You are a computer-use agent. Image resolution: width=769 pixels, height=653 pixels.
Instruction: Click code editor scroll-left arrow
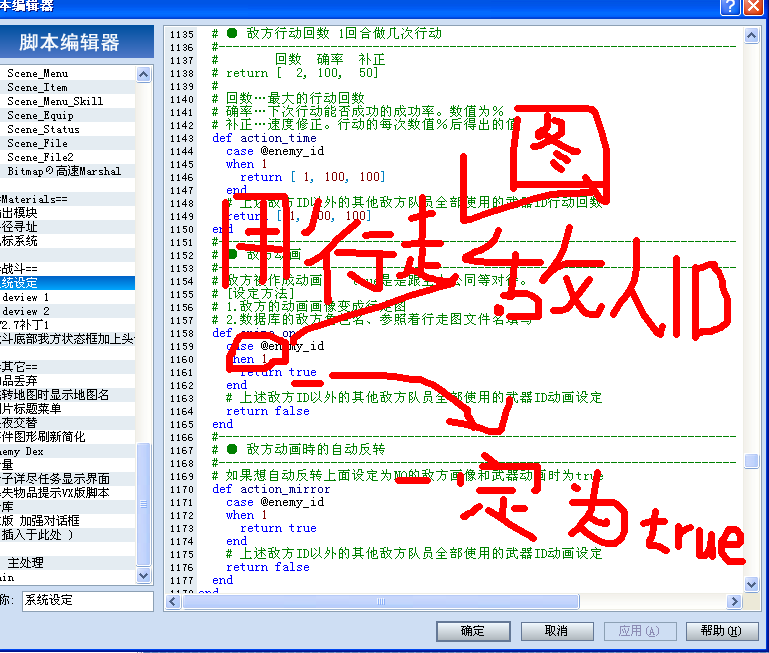pos(173,601)
